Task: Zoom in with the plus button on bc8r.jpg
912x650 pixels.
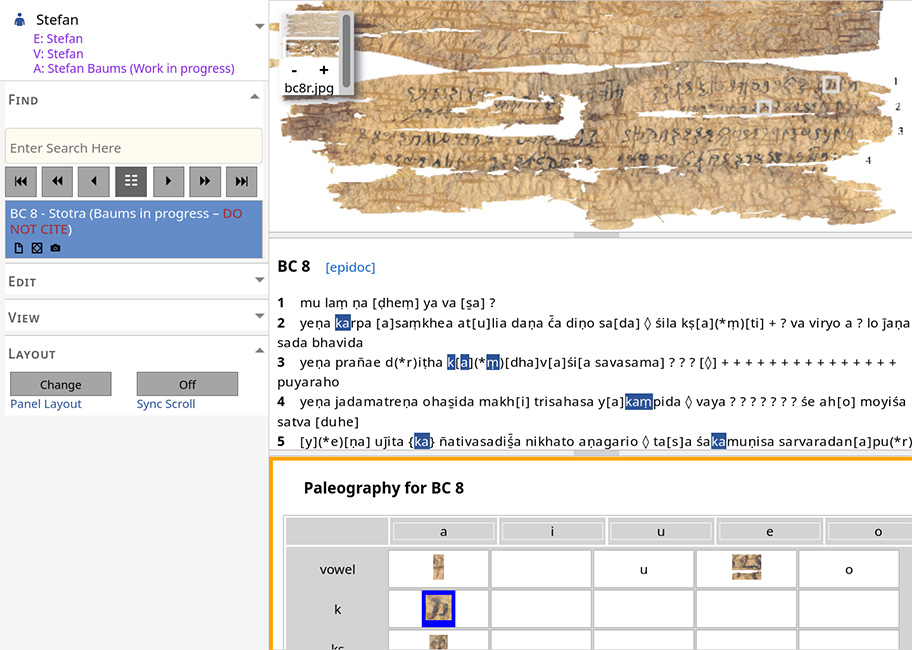Action: [x=322, y=70]
